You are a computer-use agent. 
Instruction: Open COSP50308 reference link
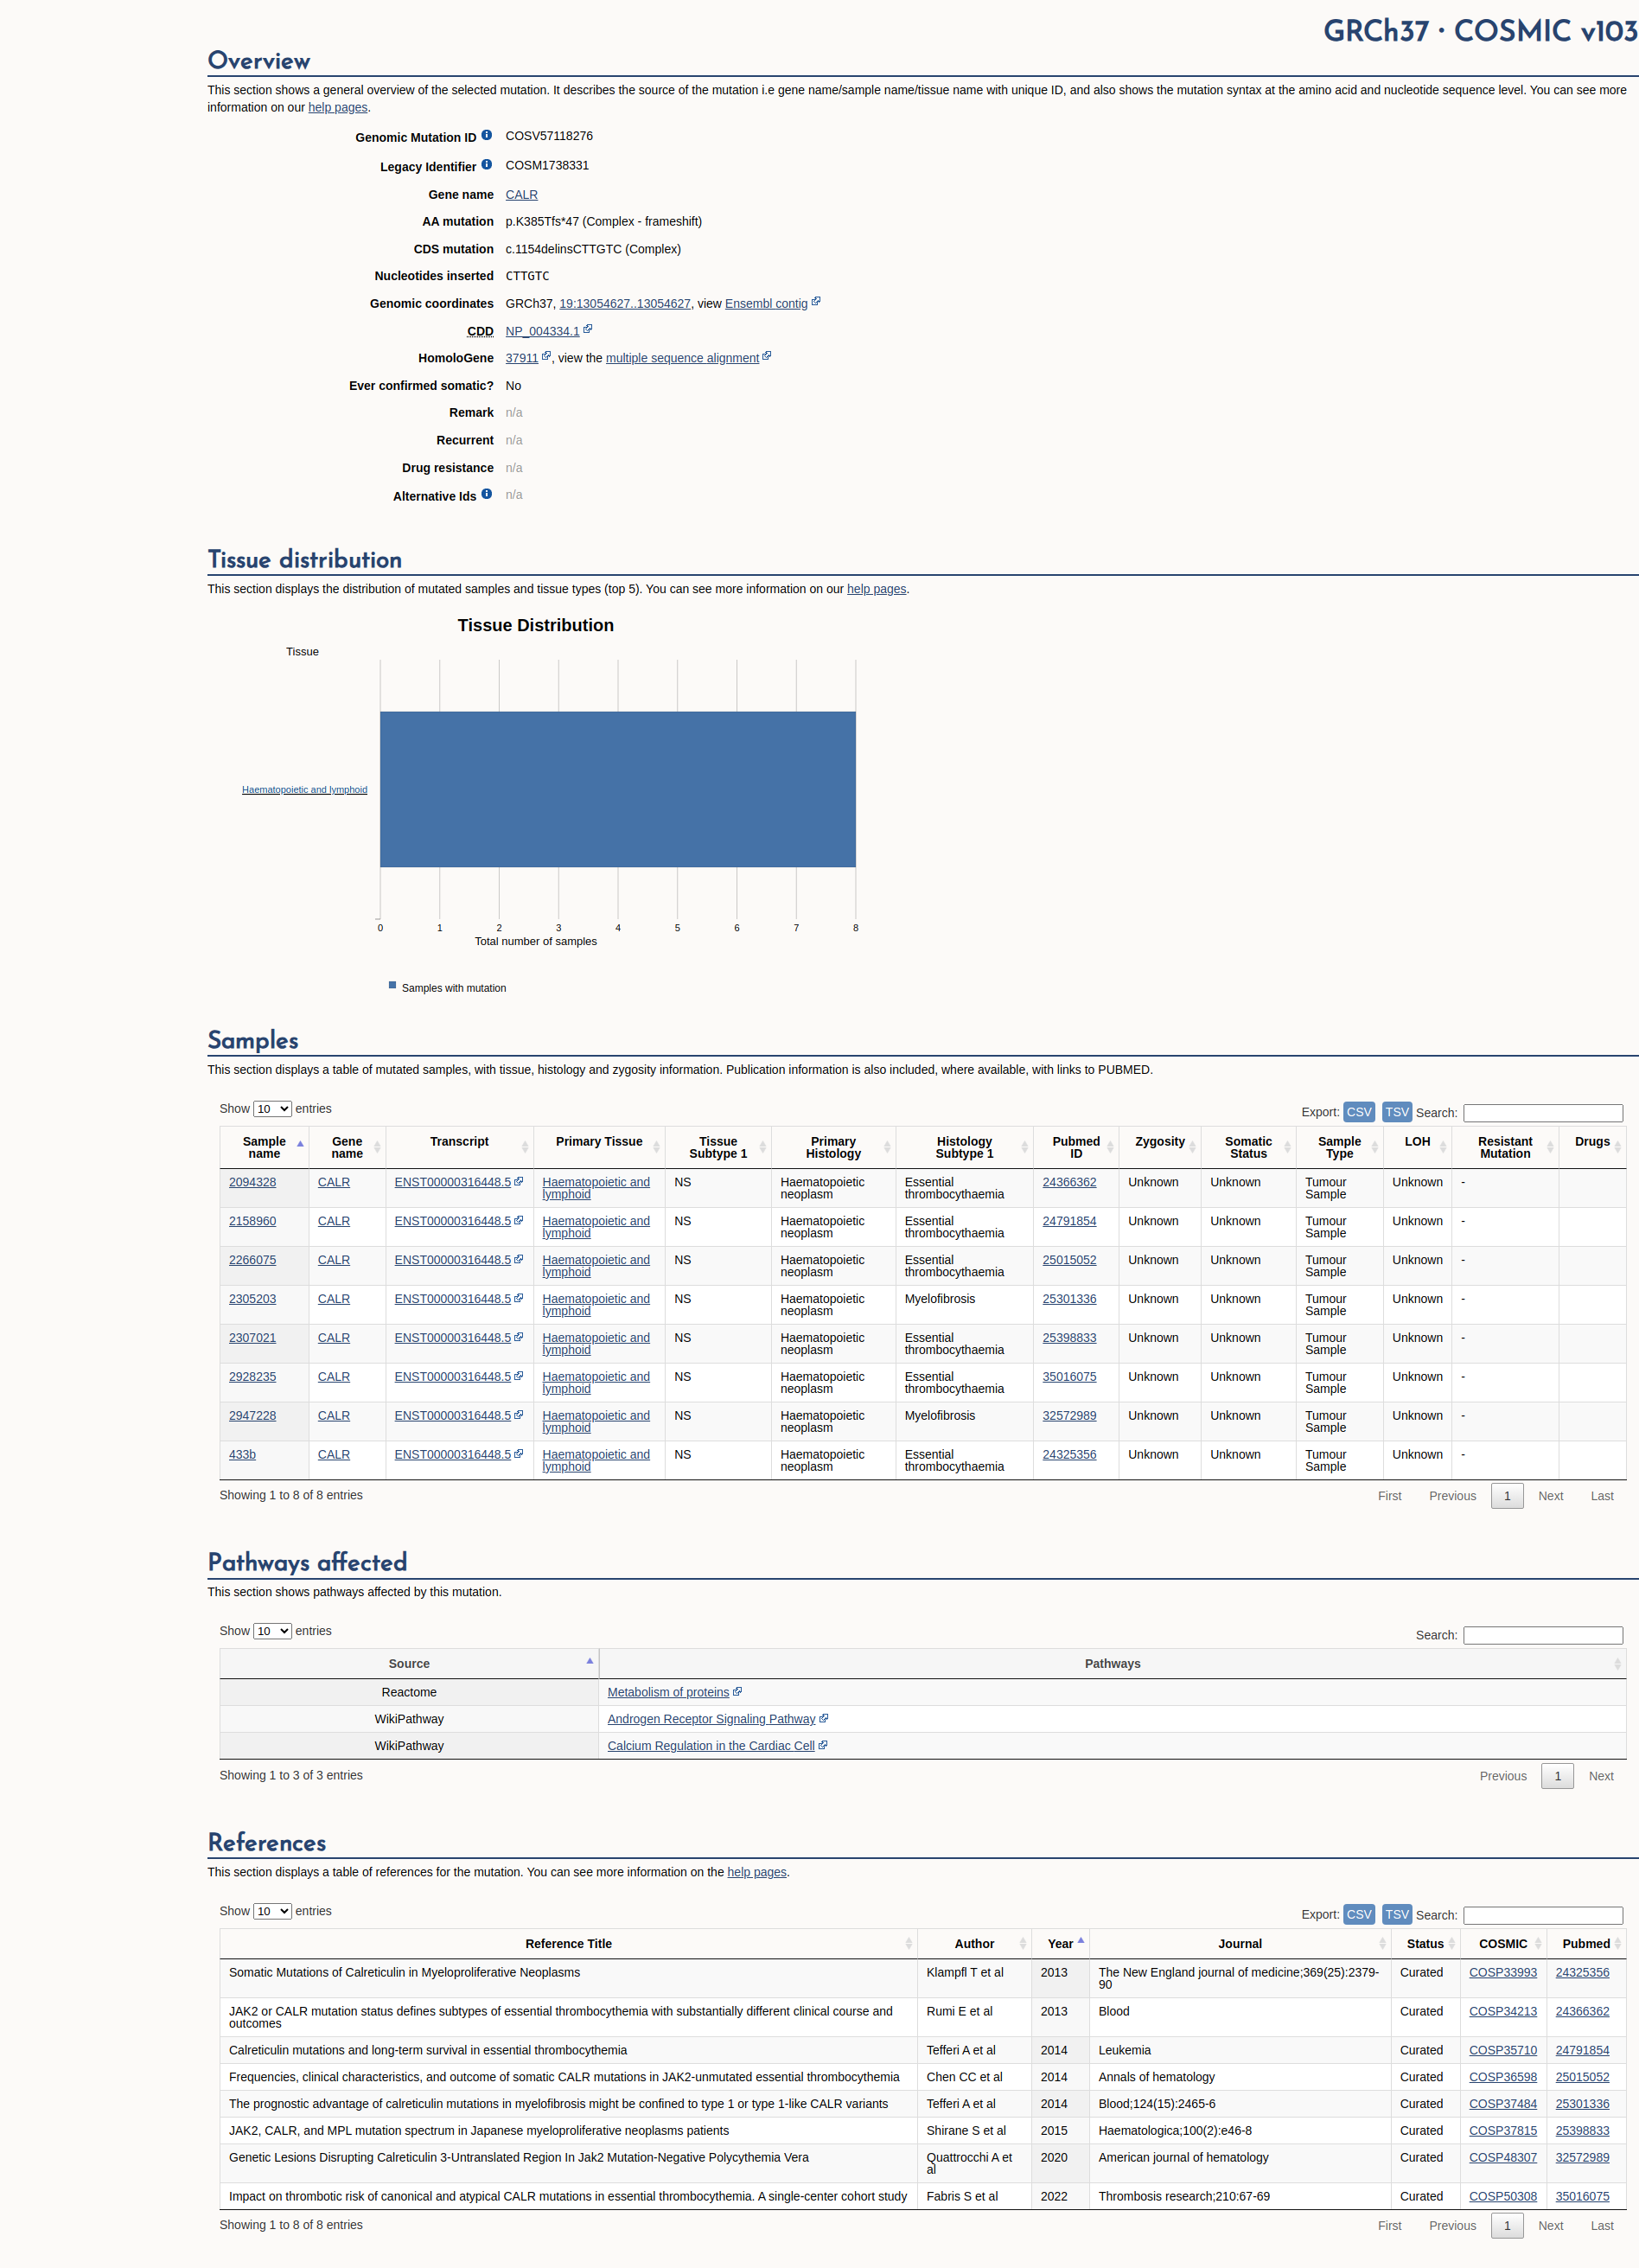1502,2197
